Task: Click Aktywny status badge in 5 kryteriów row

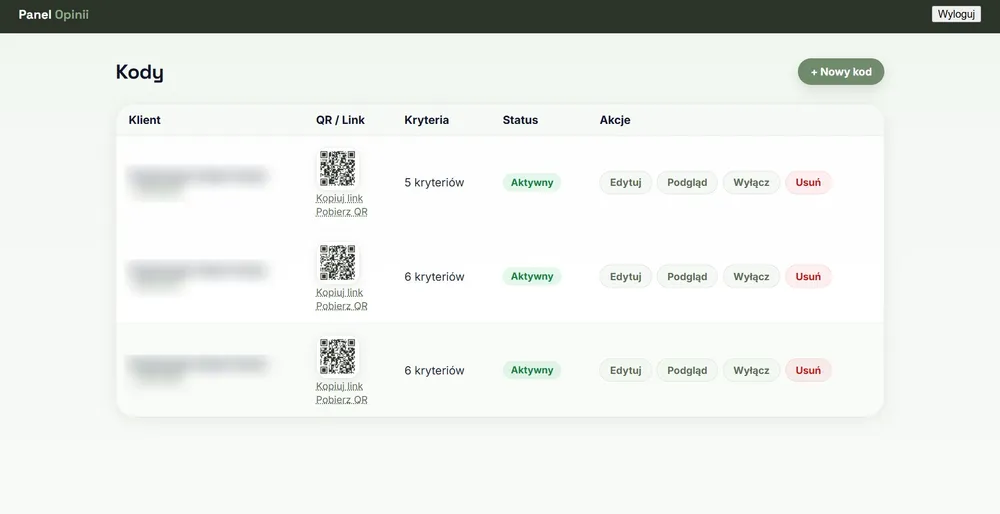Action: (532, 182)
